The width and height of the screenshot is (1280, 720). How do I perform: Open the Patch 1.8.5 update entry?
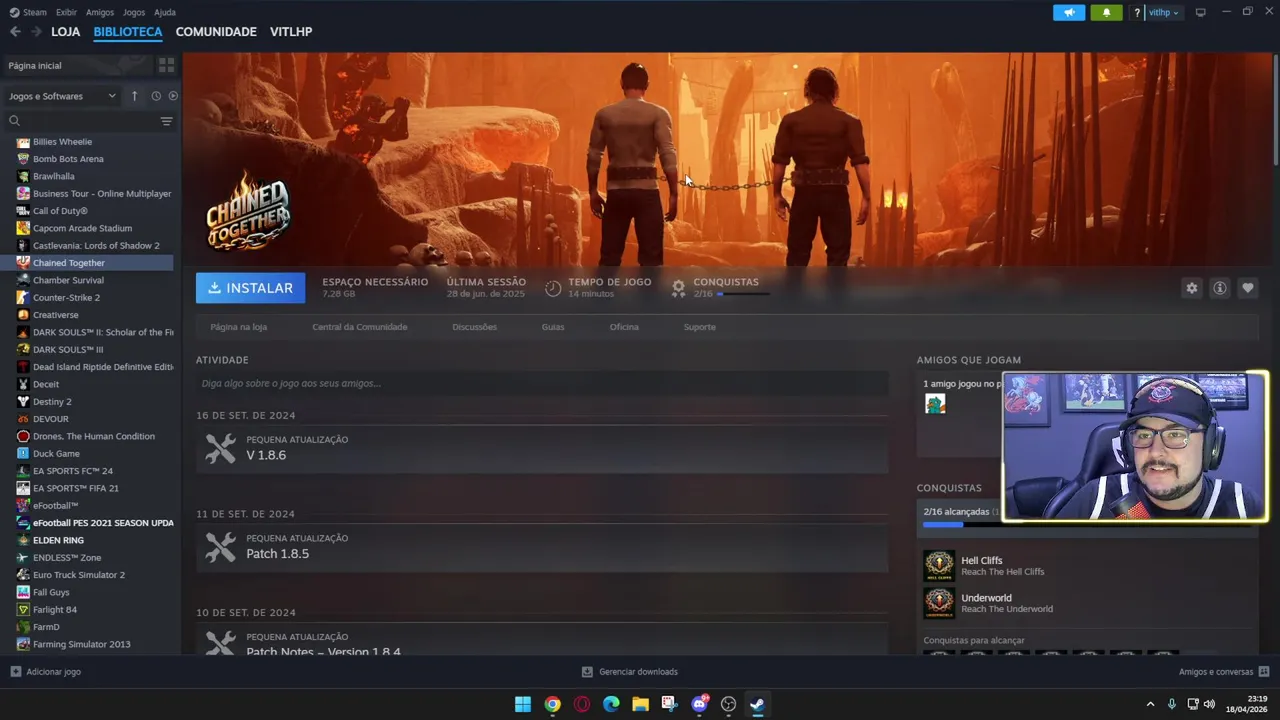coord(542,548)
